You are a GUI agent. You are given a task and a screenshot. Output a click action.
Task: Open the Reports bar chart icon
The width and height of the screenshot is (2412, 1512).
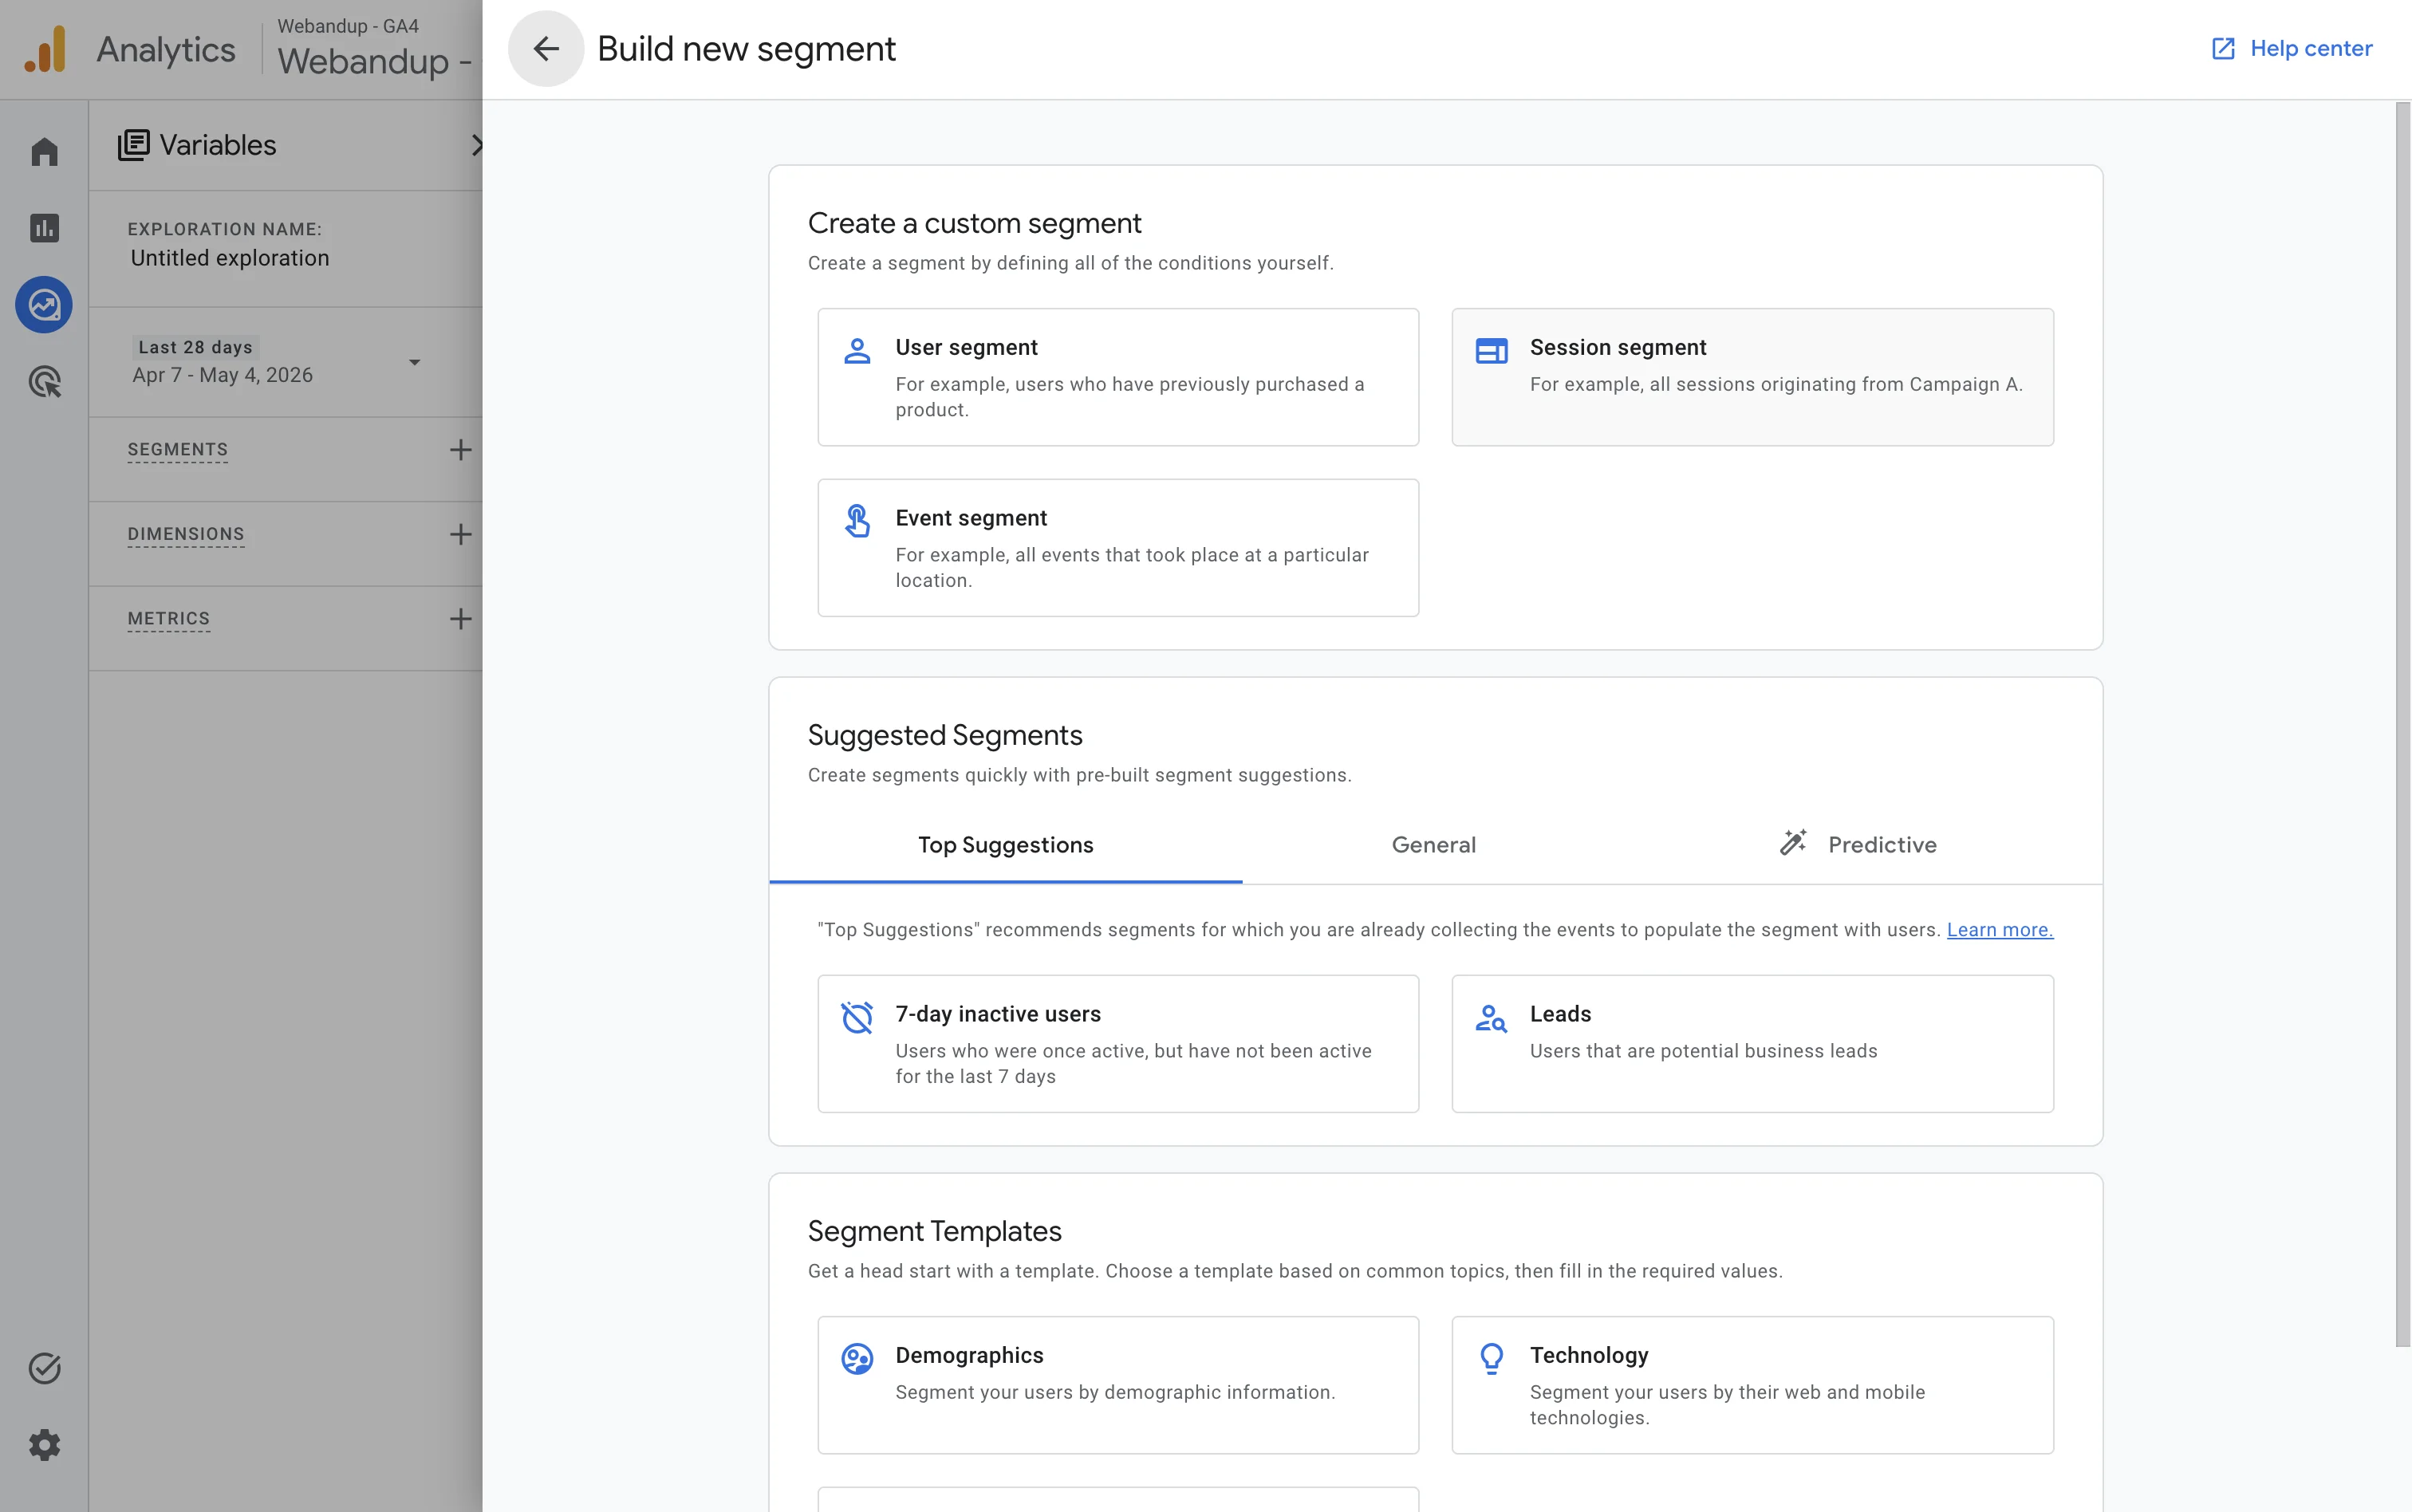(44, 228)
